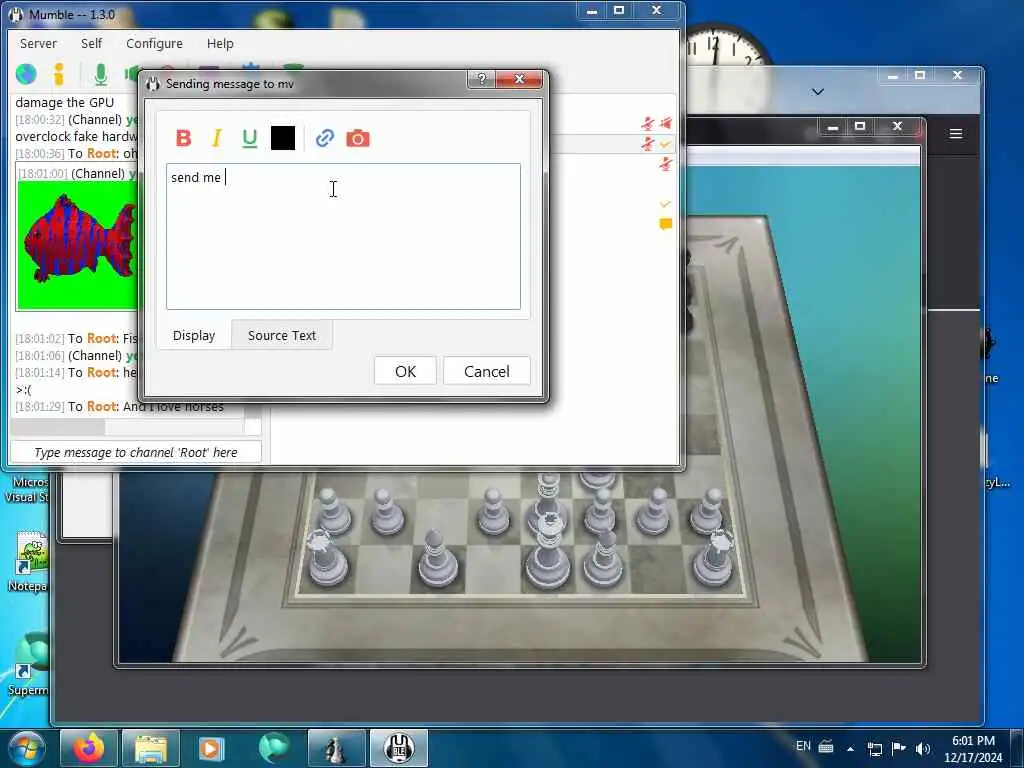1024x768 pixels.
Task: Confirm the message with OK
Action: click(x=406, y=371)
